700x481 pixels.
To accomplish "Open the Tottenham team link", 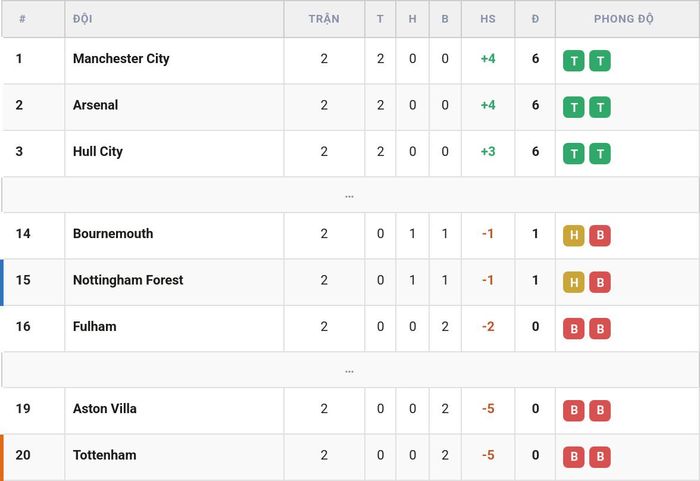I will (x=104, y=455).
